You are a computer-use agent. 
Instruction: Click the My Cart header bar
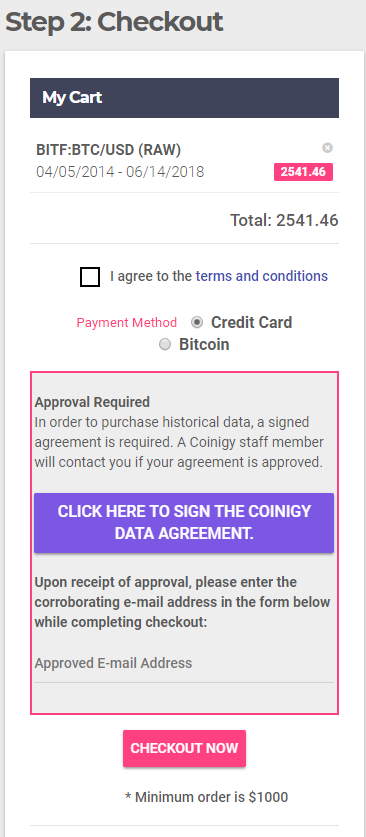(184, 98)
